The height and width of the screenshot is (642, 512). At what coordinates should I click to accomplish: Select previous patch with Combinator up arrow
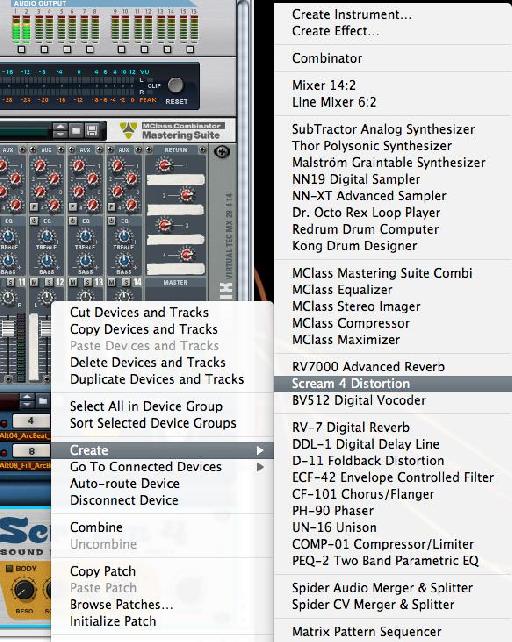(60, 127)
